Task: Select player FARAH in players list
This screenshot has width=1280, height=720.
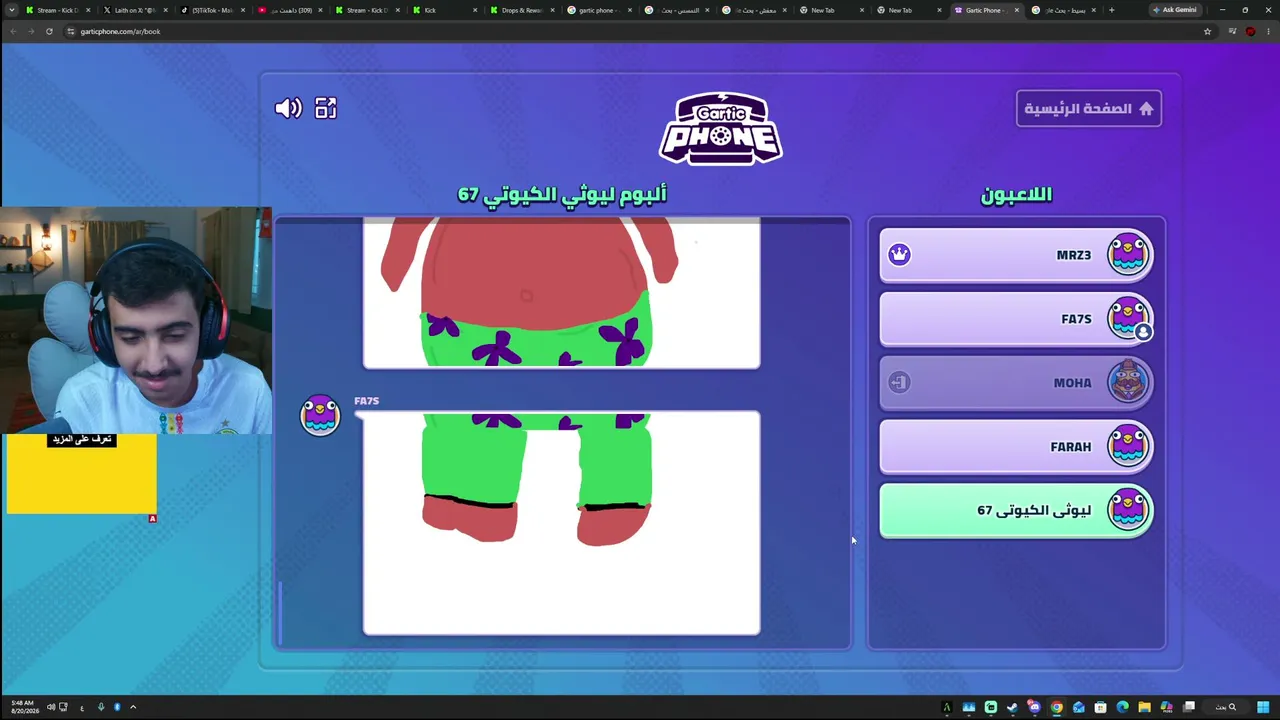Action: point(1016,447)
